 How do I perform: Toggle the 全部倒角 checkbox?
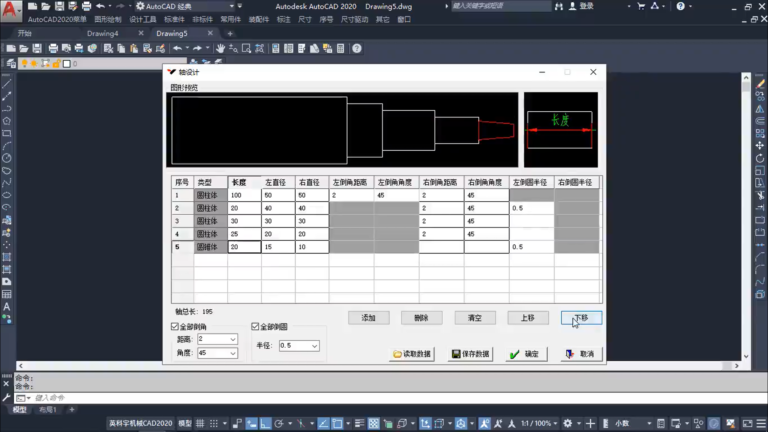click(x=175, y=326)
